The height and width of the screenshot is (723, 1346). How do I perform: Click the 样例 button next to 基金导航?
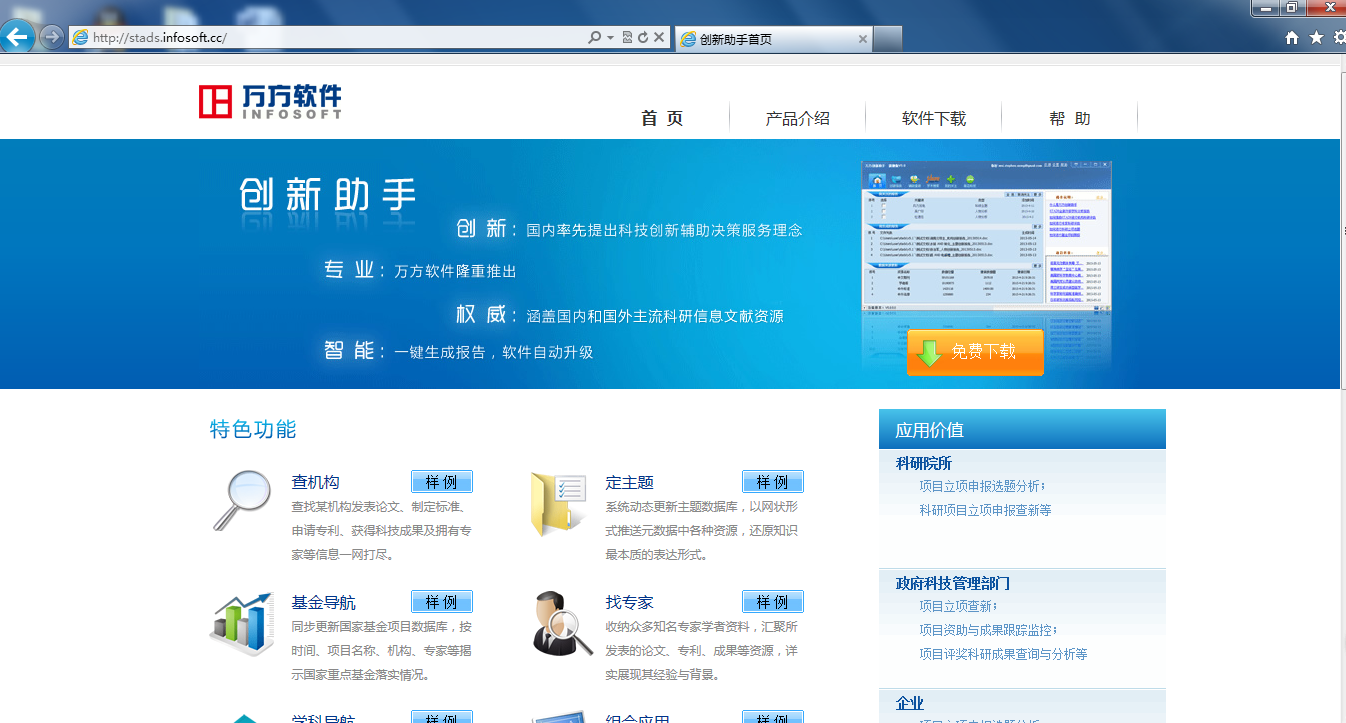click(x=442, y=602)
